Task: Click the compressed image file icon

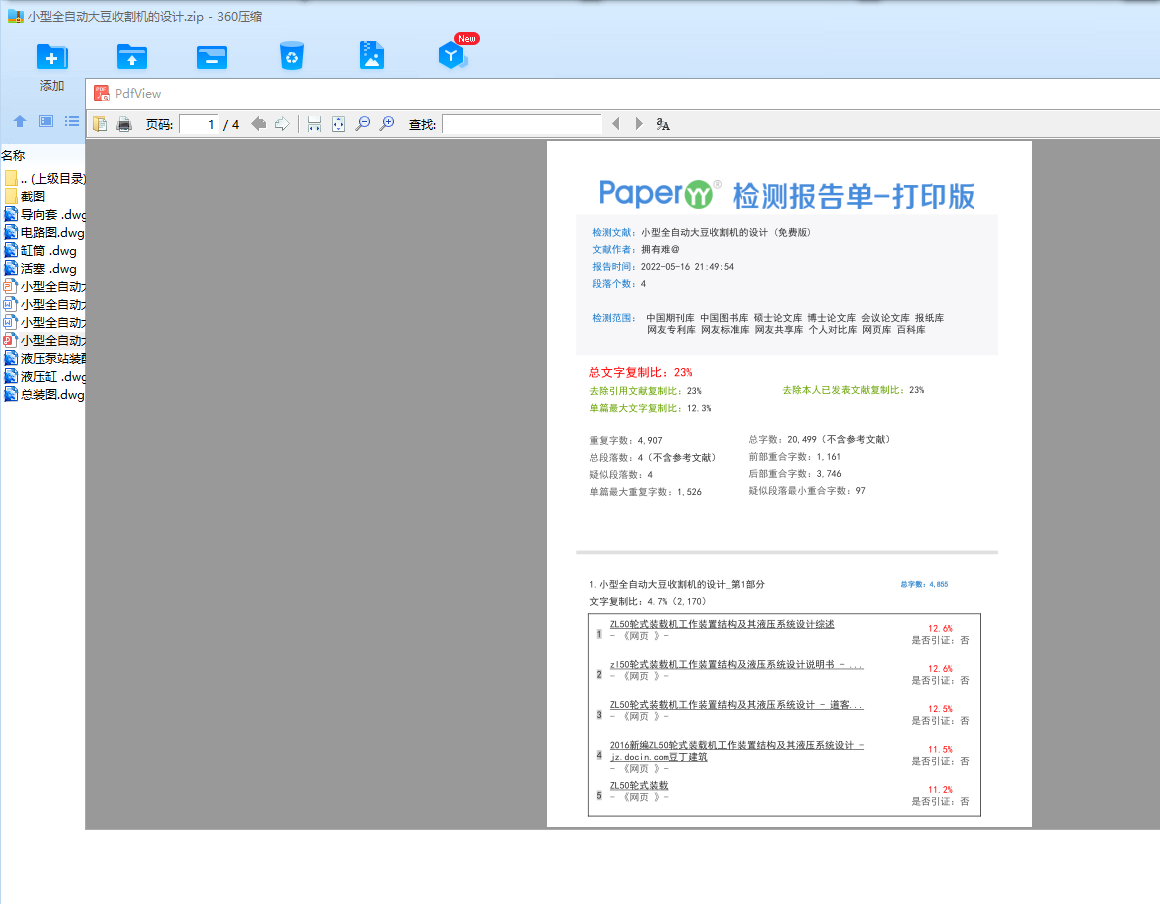Action: point(371,55)
